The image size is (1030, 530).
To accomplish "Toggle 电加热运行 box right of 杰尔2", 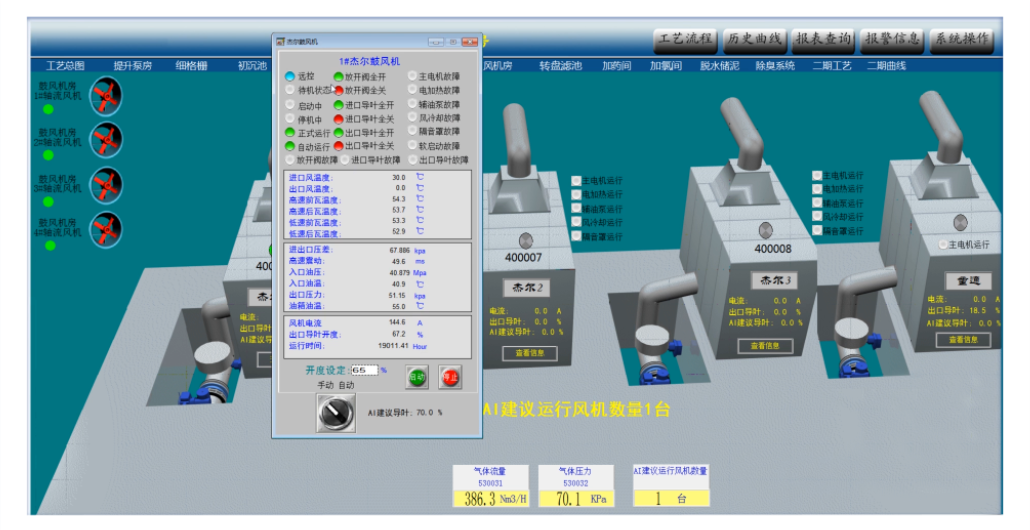I will (x=576, y=194).
